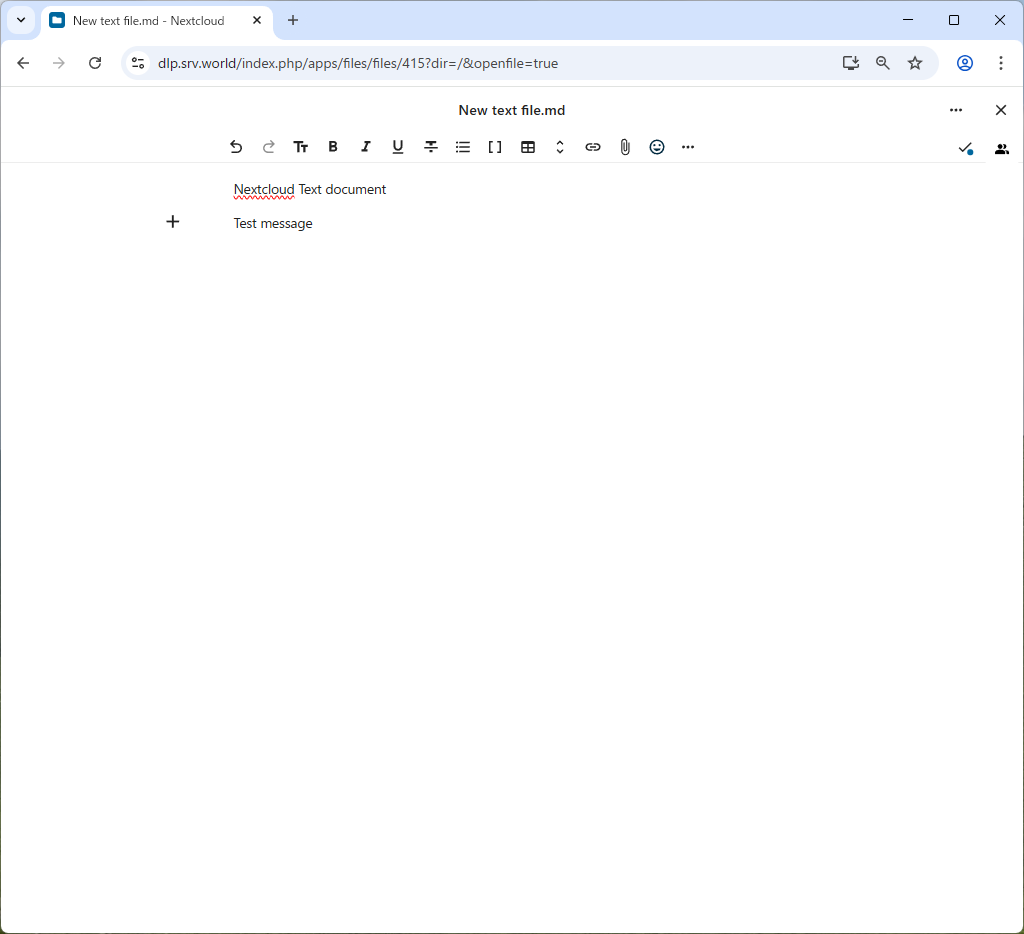1024x934 pixels.
Task: Open the expand callouts chevron control
Action: tap(559, 147)
